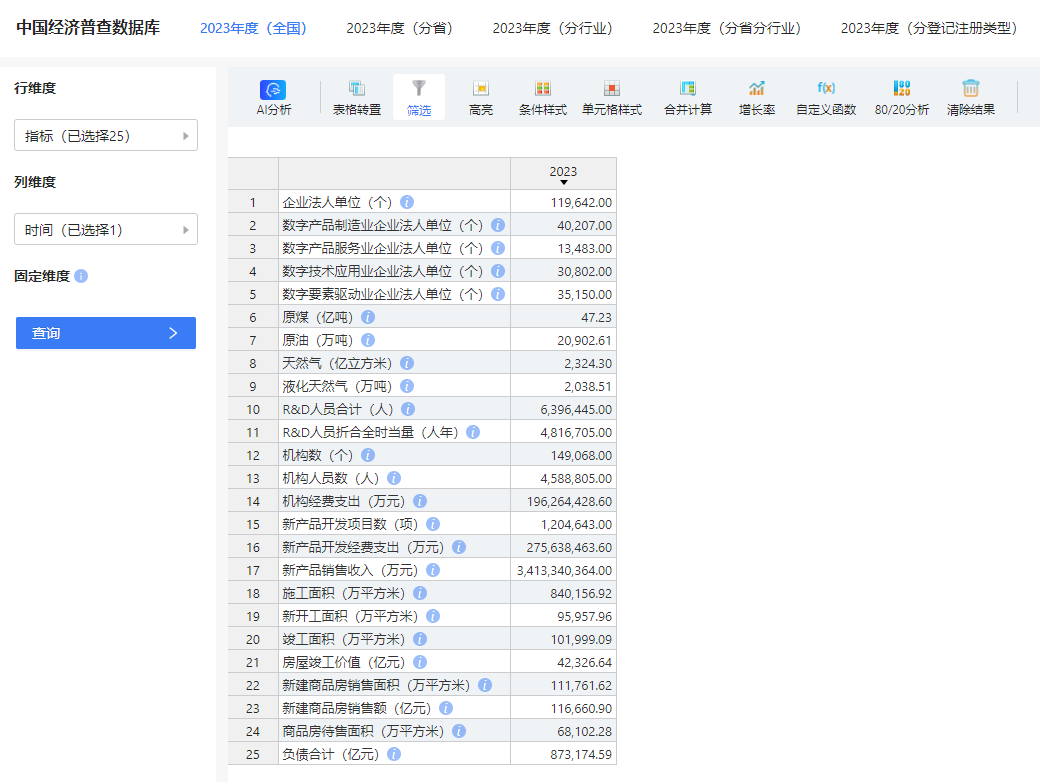
Task: Expand the 时间（已选择1） dropdown
Action: (x=106, y=229)
